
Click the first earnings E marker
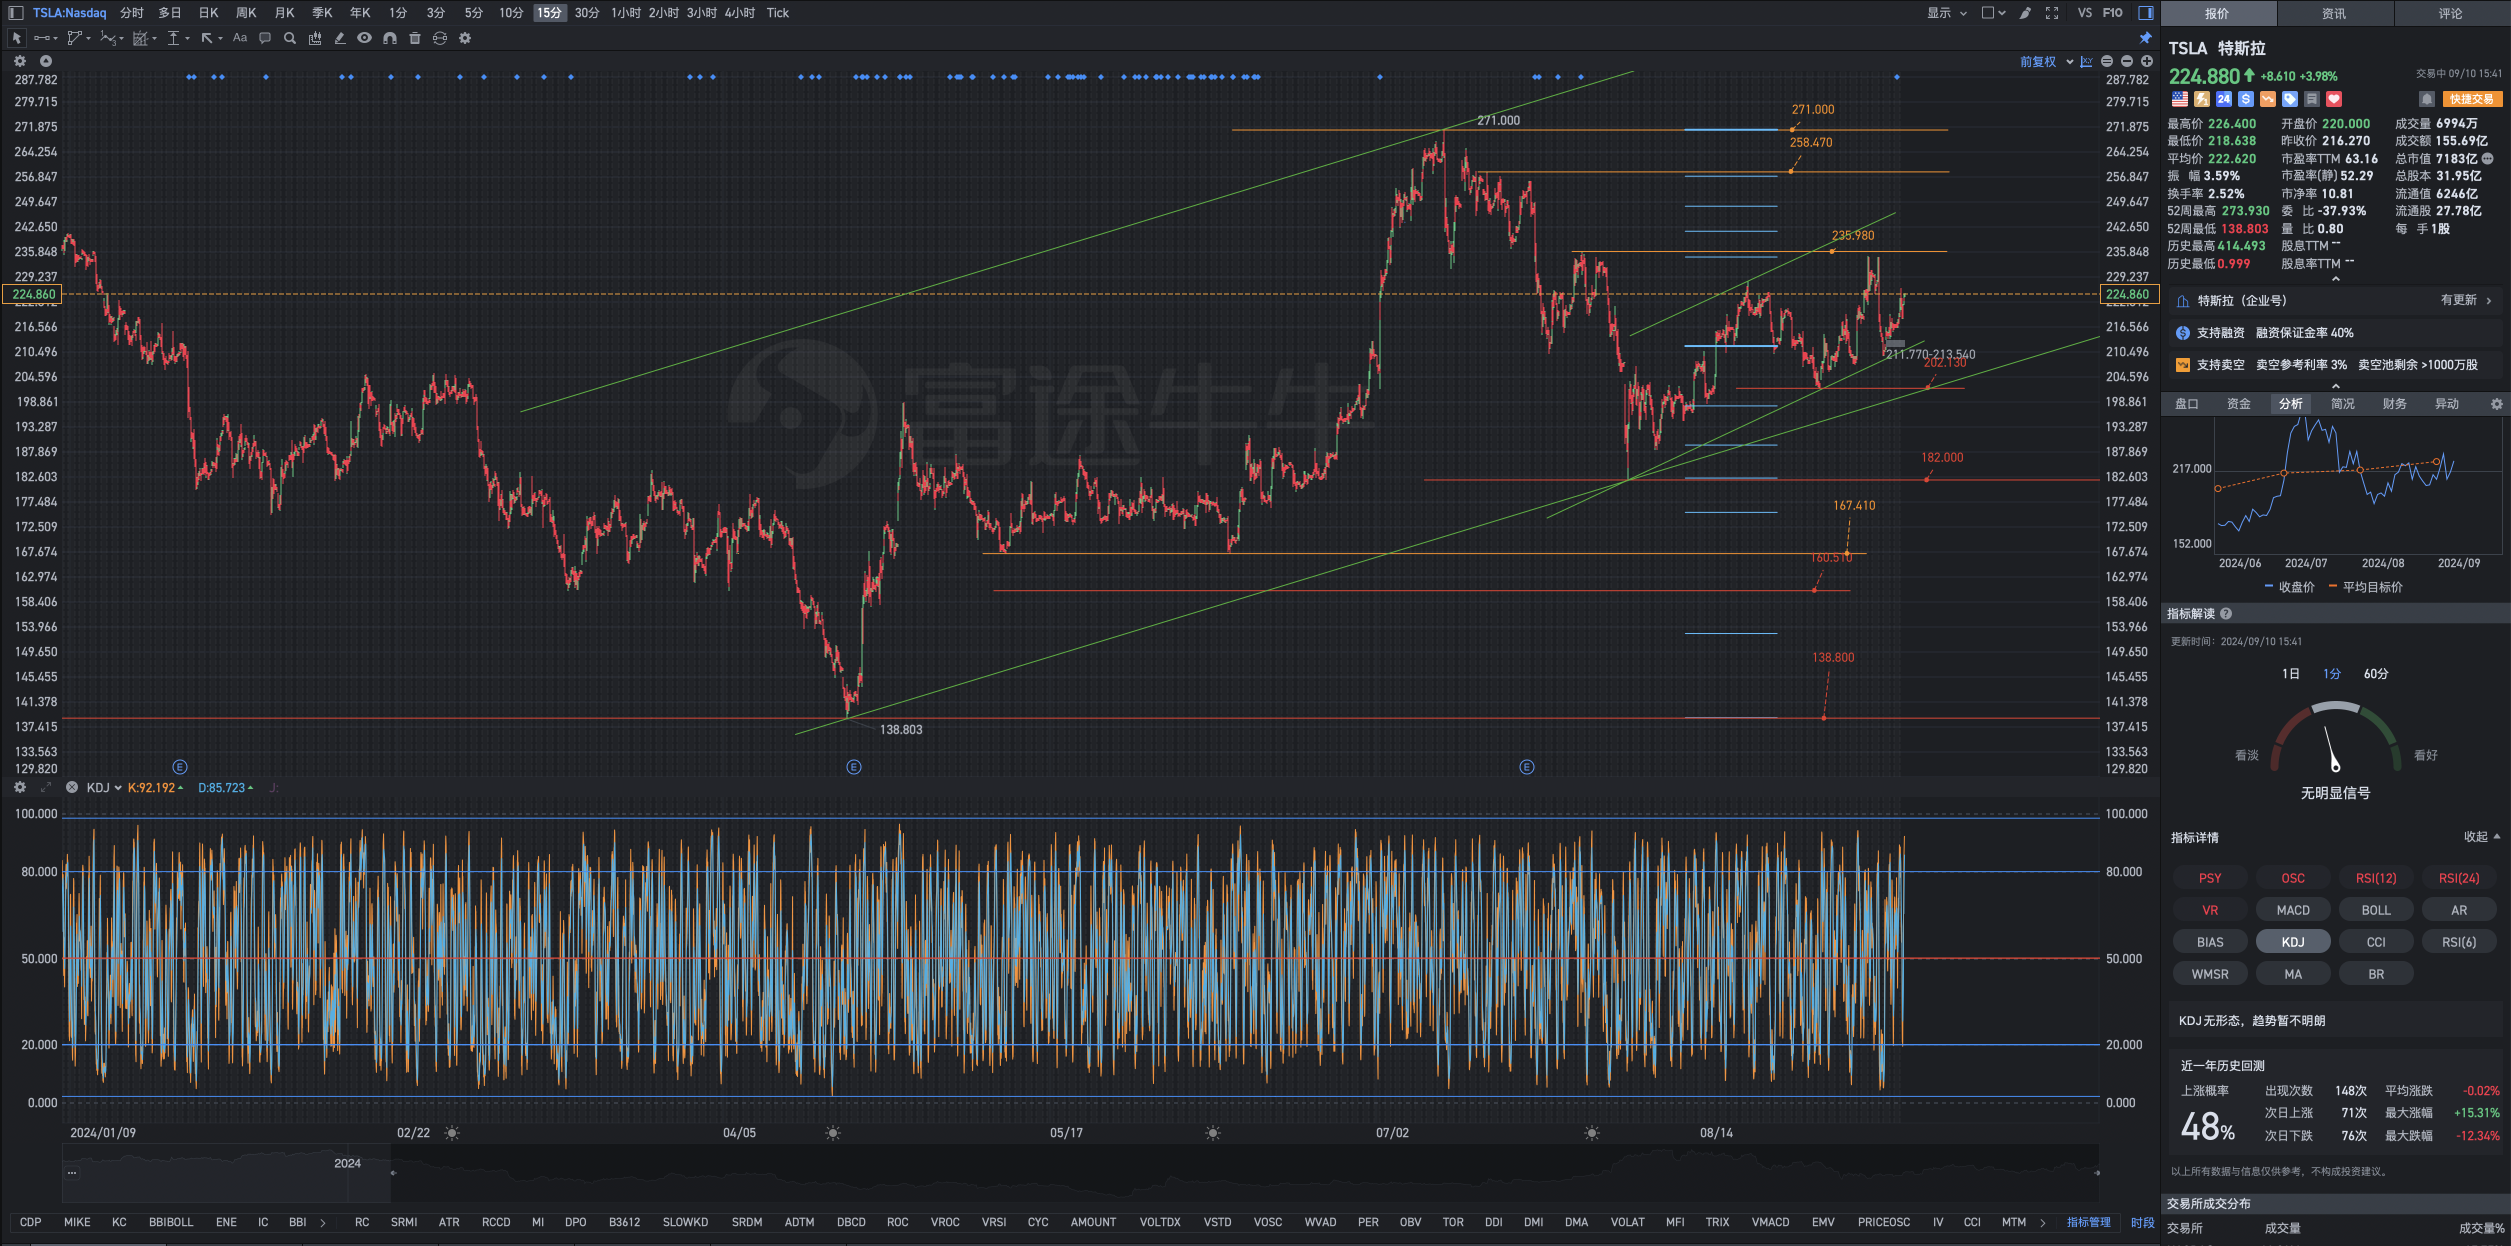[x=180, y=767]
